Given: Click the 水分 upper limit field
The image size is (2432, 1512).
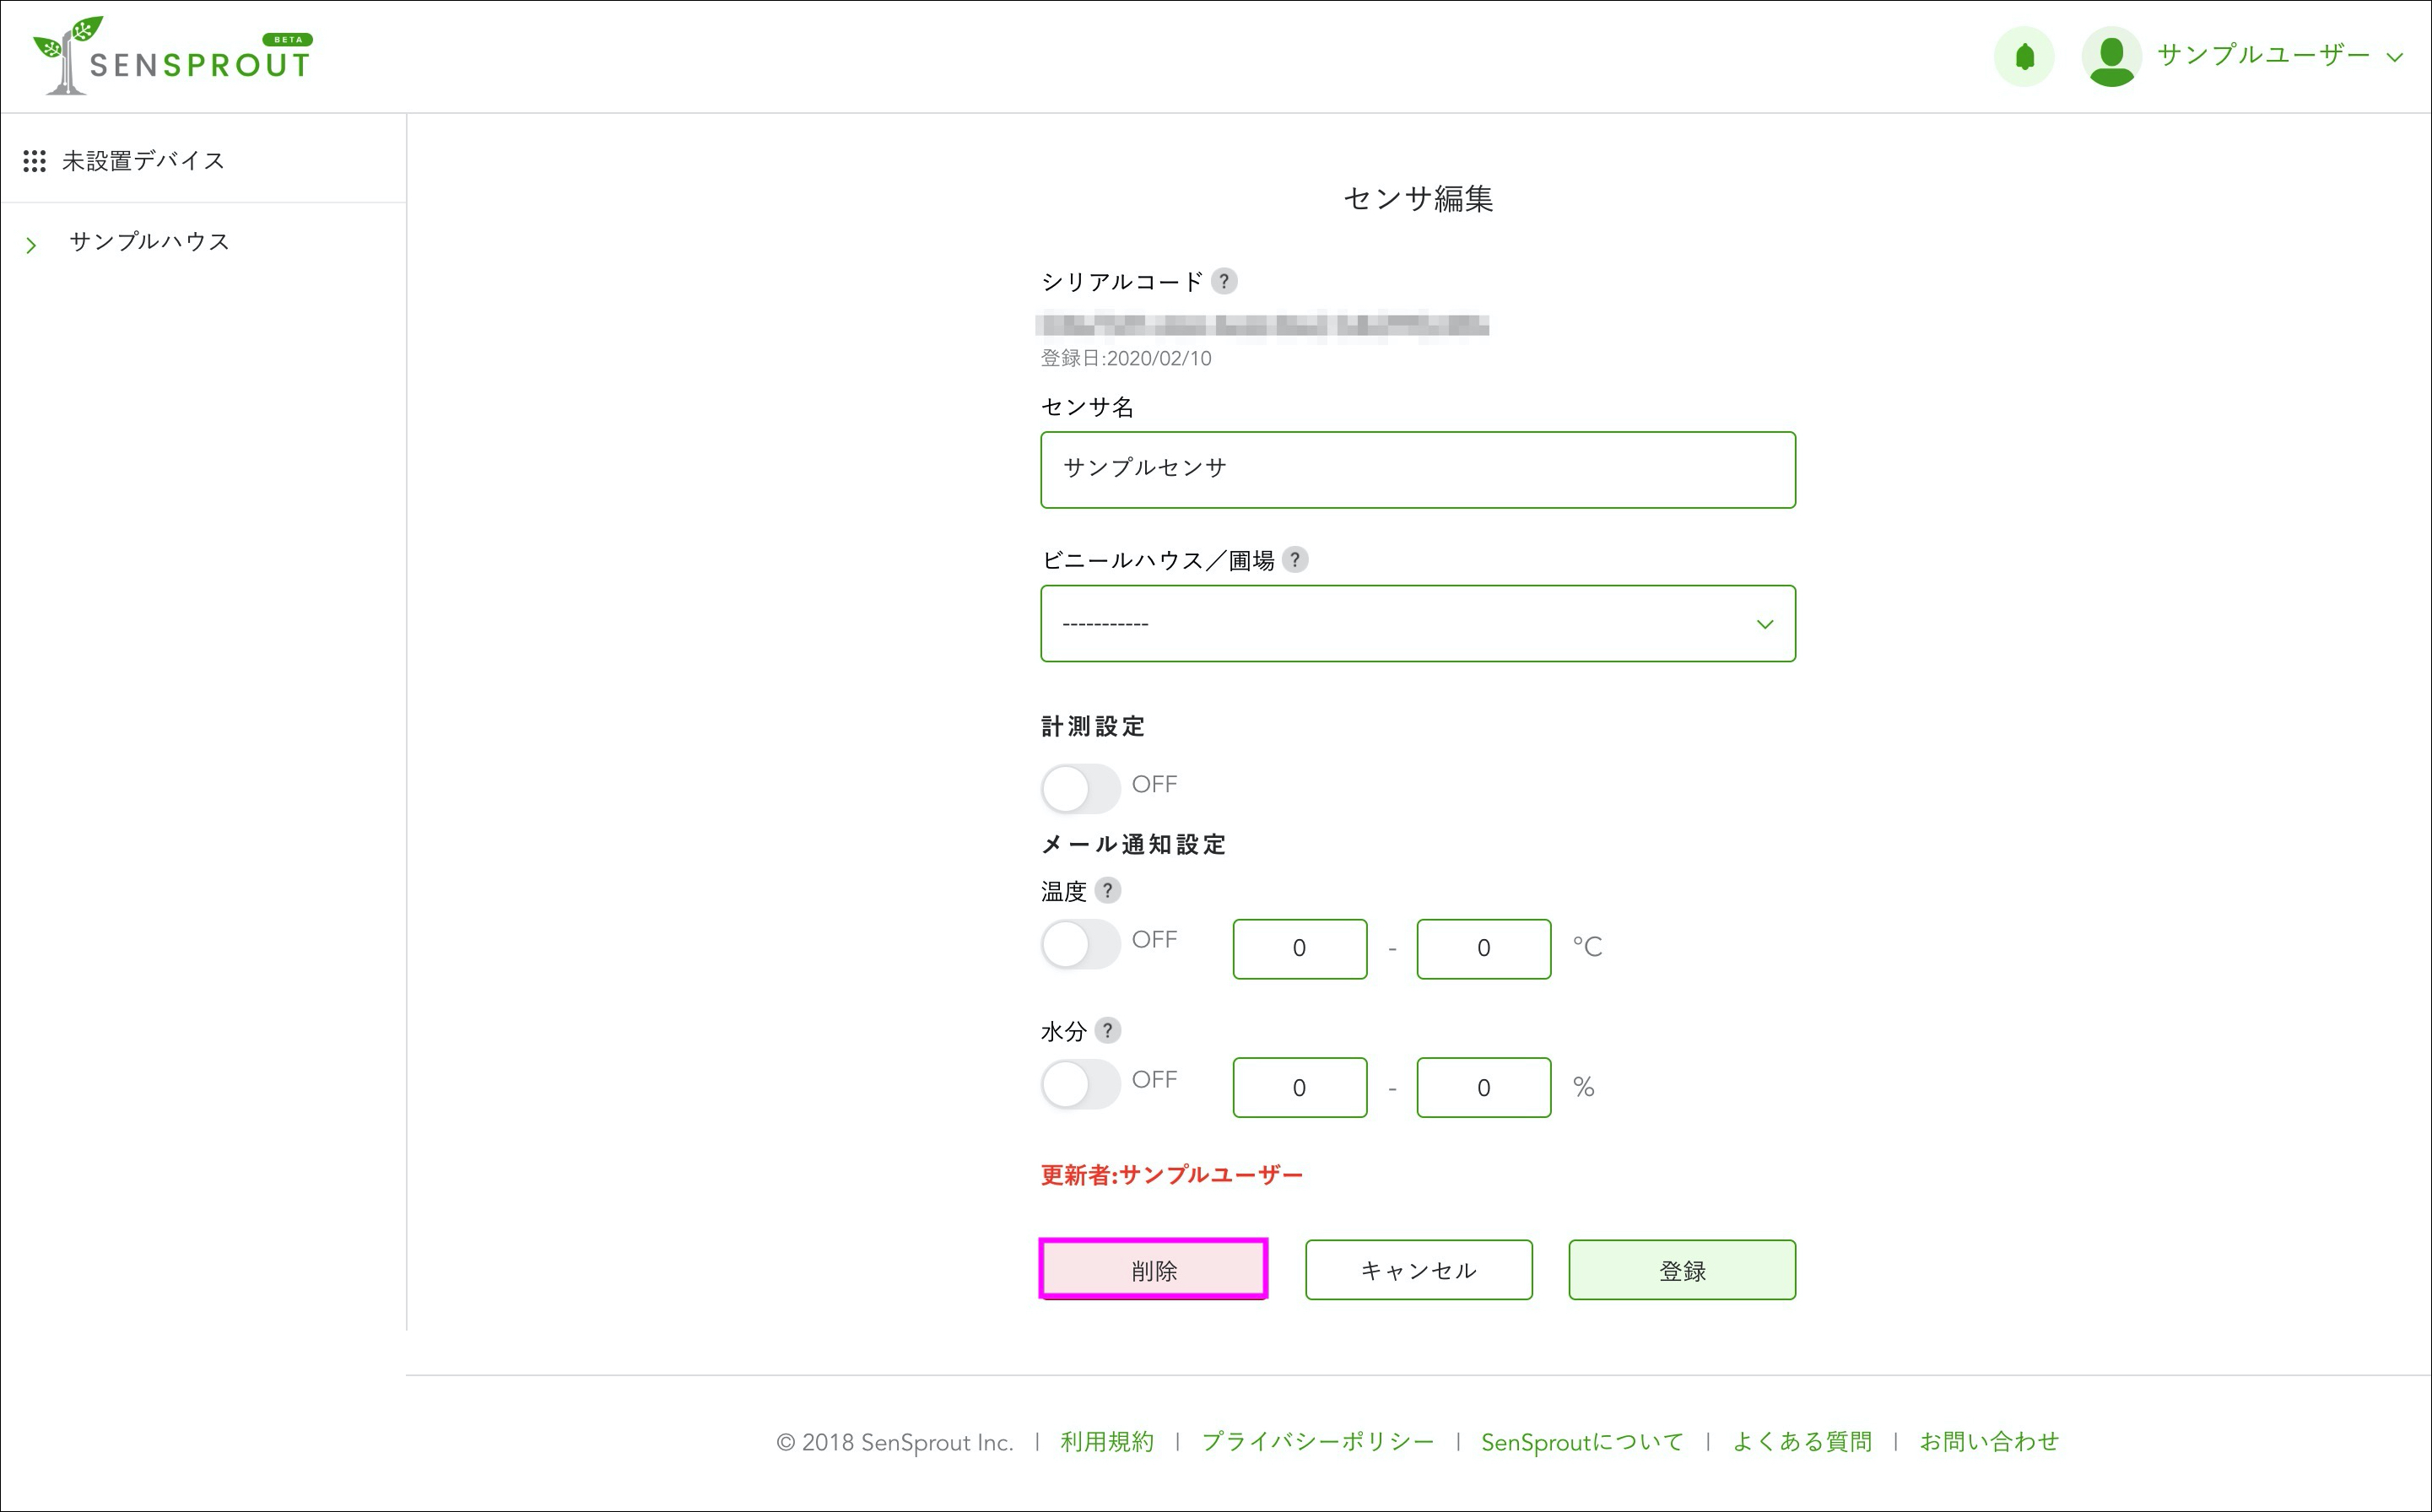Looking at the screenshot, I should [1484, 1087].
